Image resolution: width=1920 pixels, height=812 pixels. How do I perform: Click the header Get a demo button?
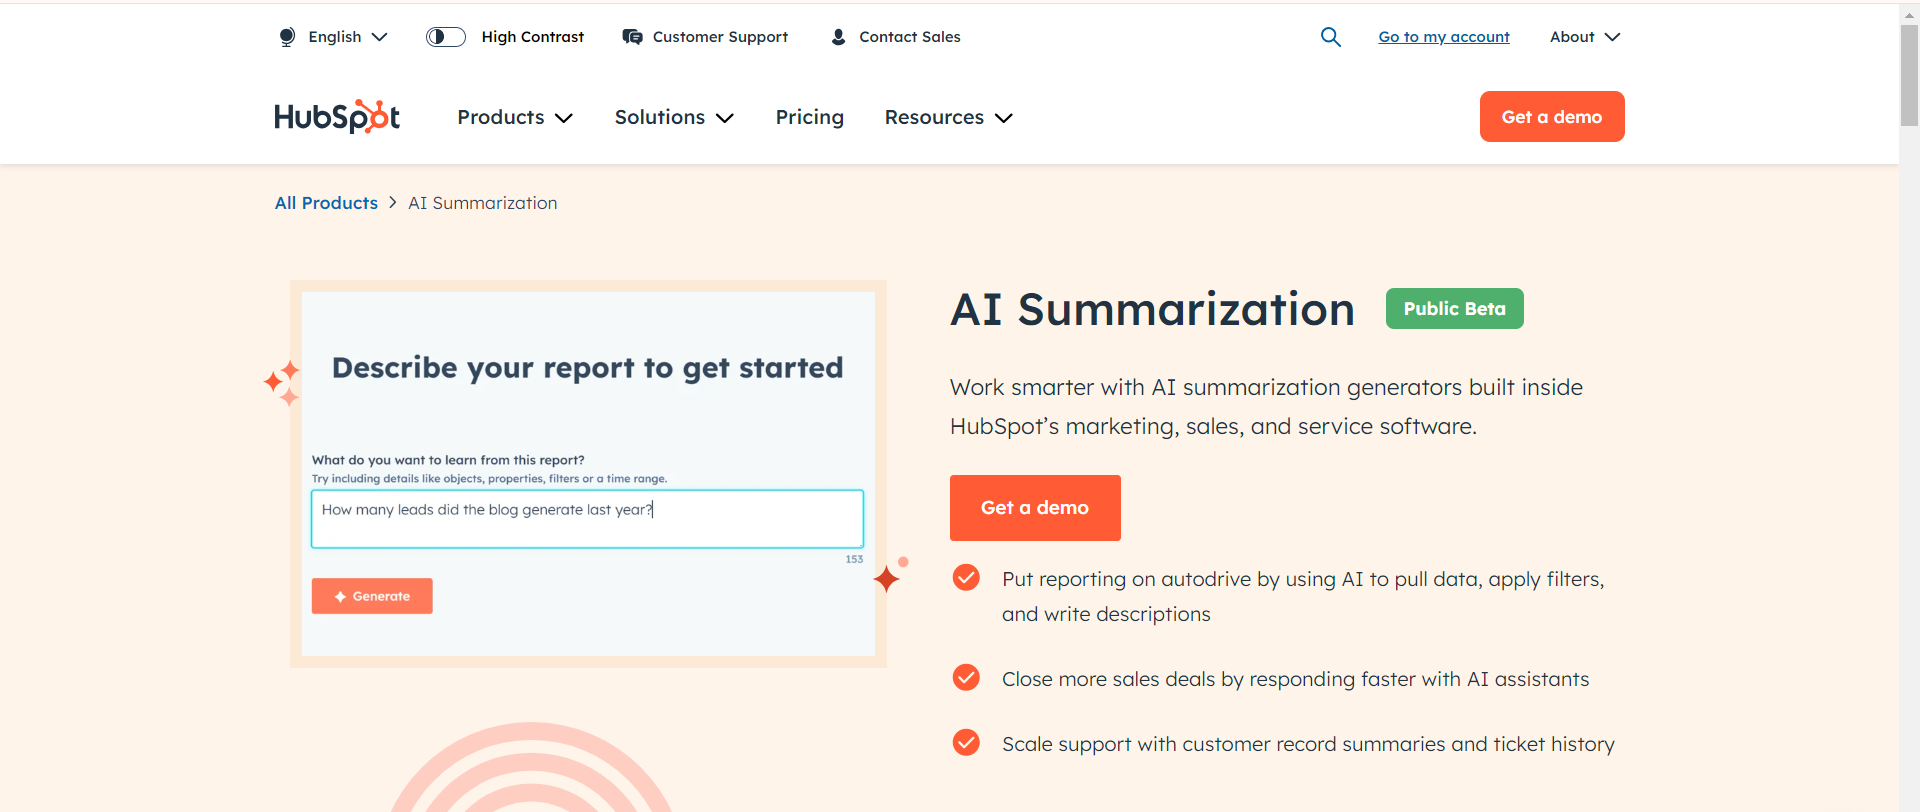(x=1552, y=117)
